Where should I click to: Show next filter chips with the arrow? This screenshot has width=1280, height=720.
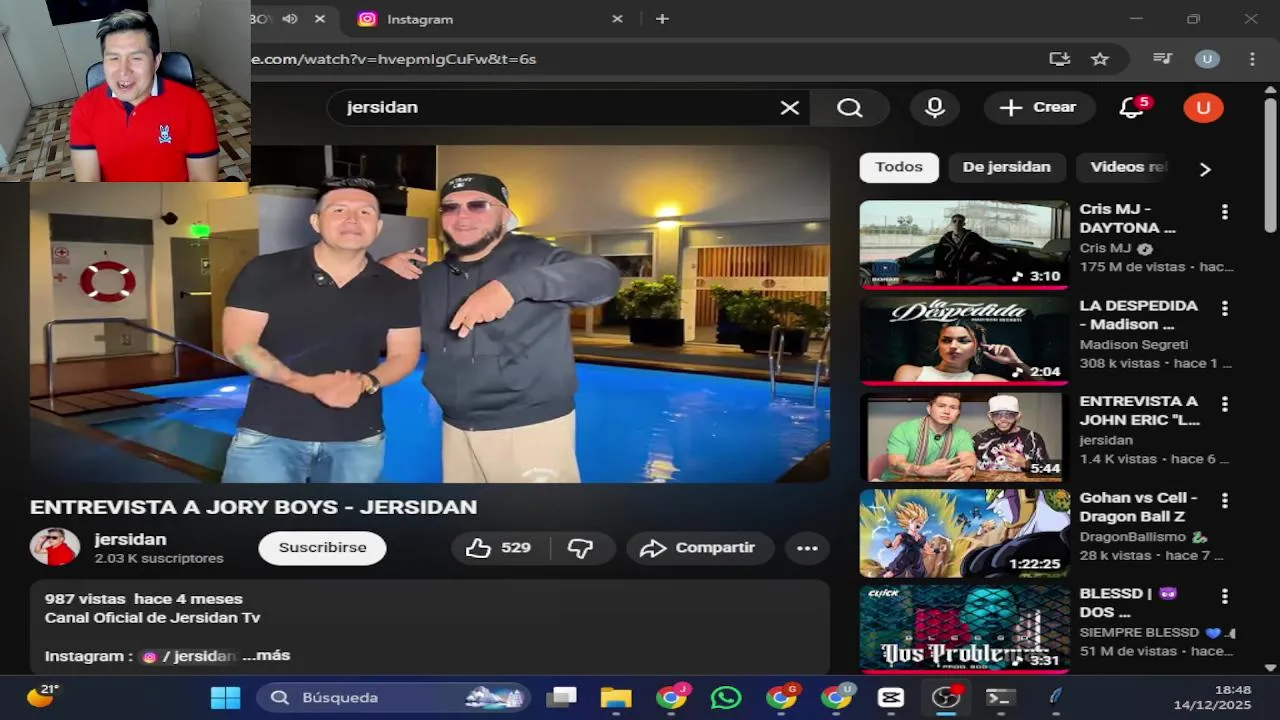[x=1205, y=169]
